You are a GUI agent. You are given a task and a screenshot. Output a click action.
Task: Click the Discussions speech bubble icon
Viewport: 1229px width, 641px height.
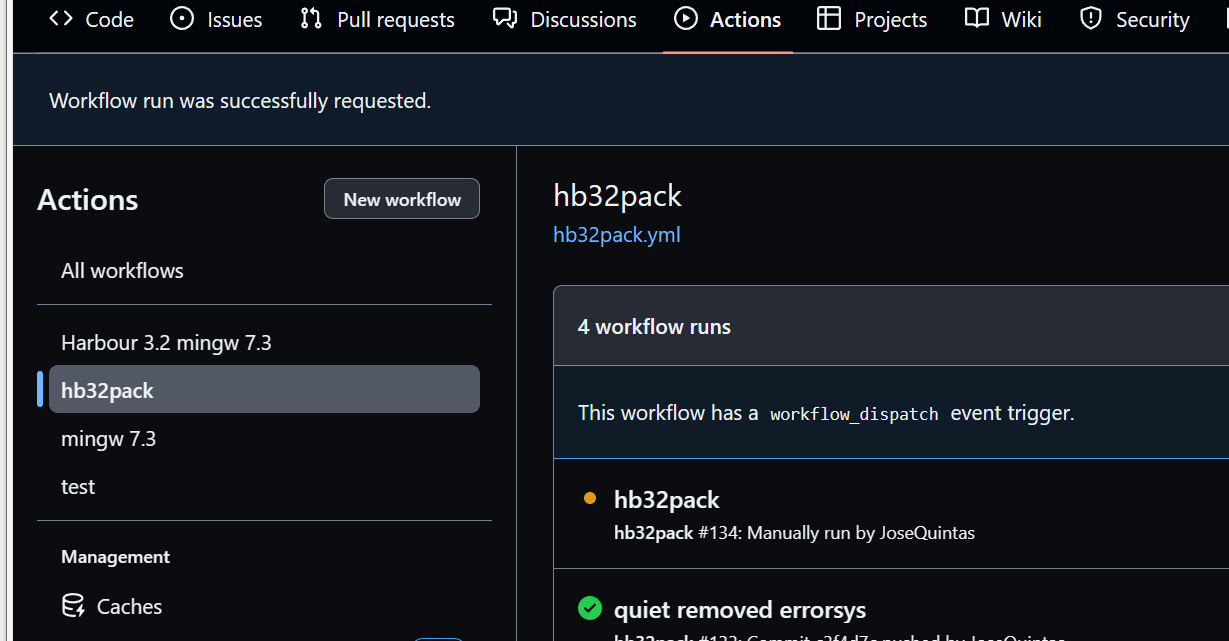point(505,19)
